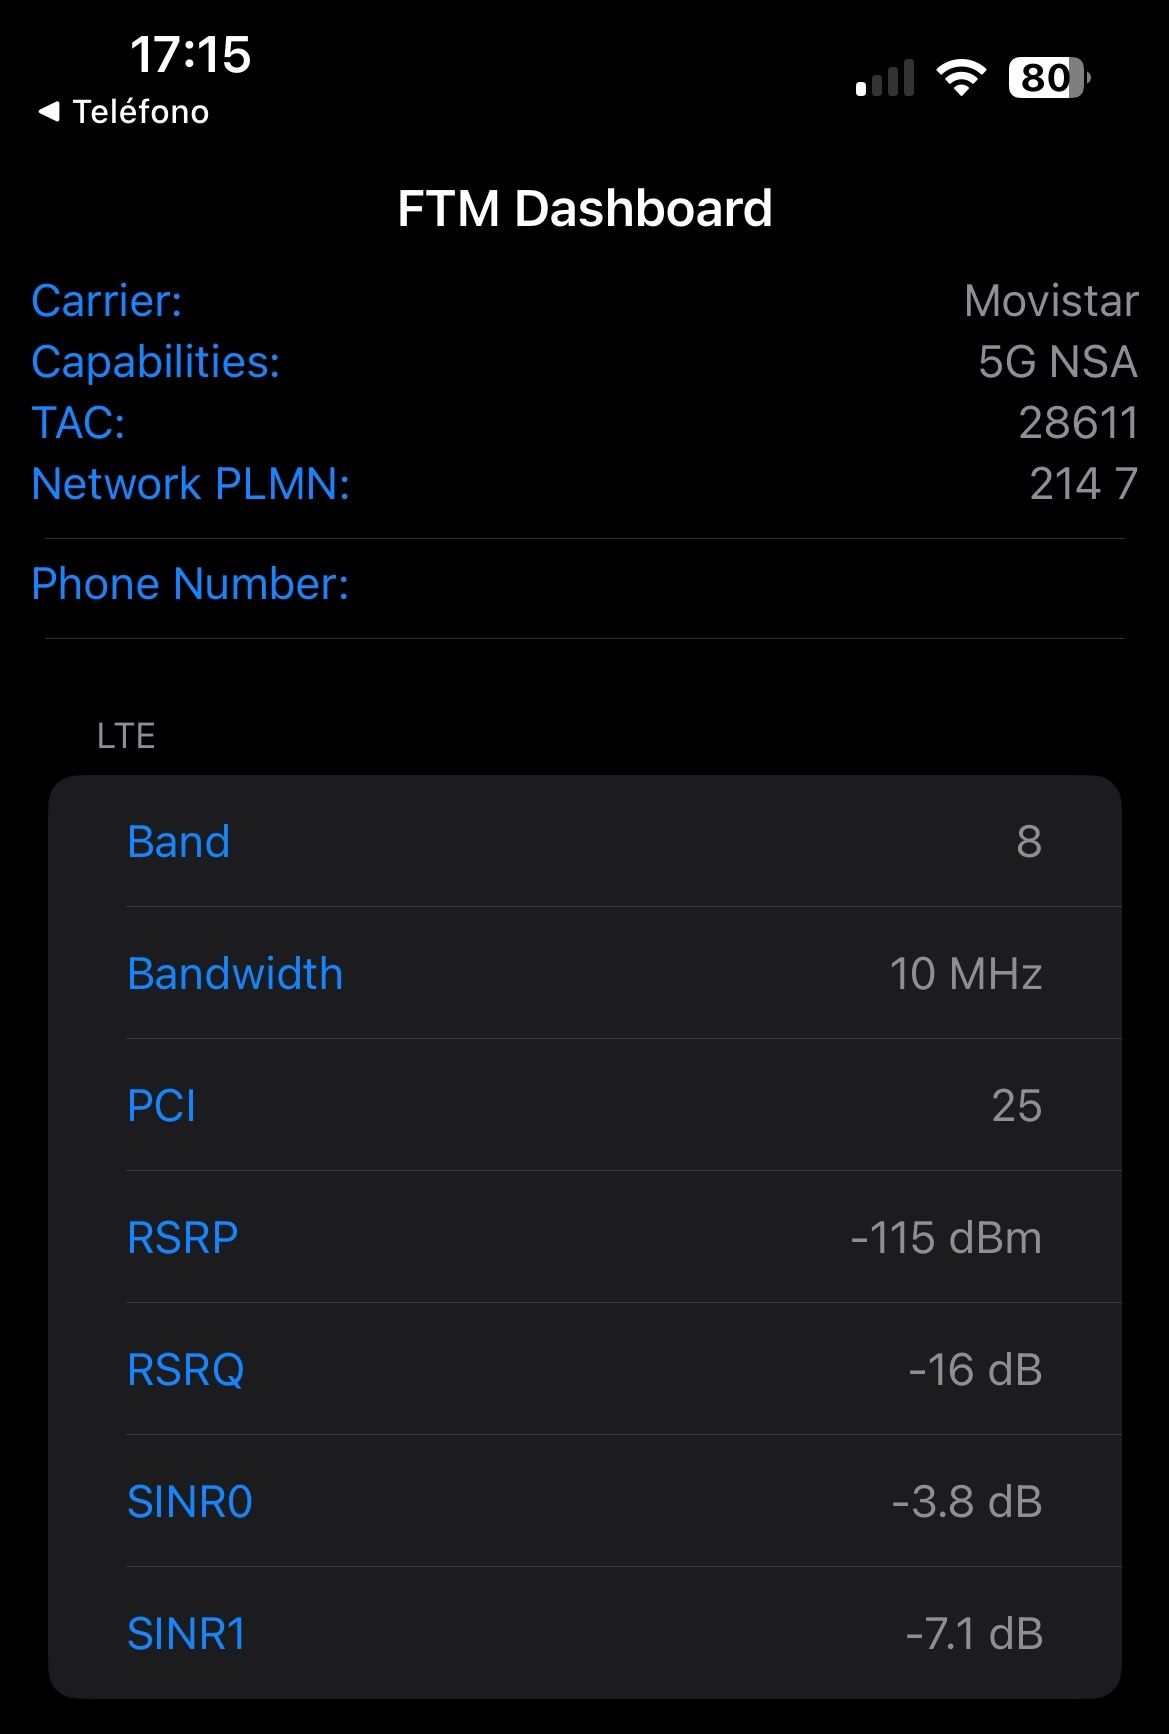Tap the clock showing 17:15
The image size is (1169, 1734).
point(190,54)
